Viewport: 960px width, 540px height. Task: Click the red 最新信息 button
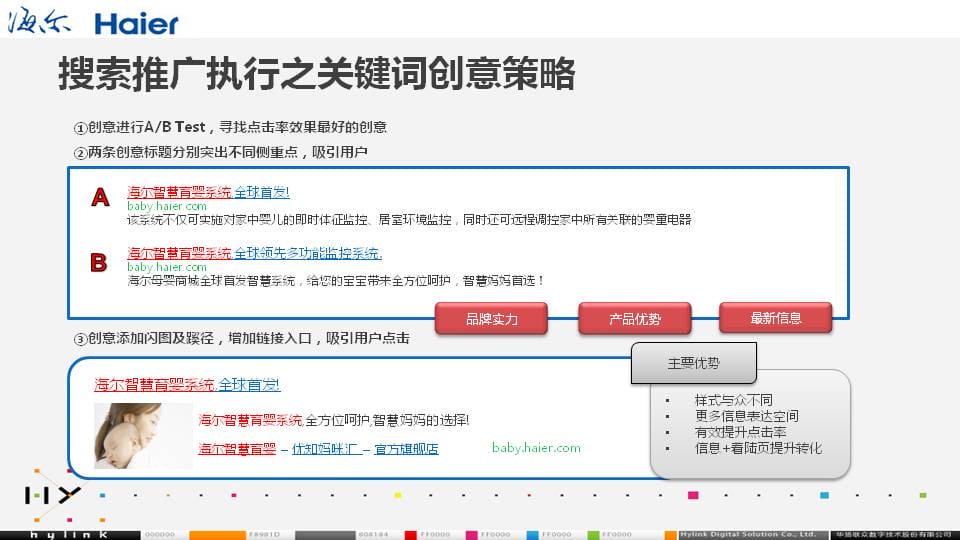(x=776, y=318)
